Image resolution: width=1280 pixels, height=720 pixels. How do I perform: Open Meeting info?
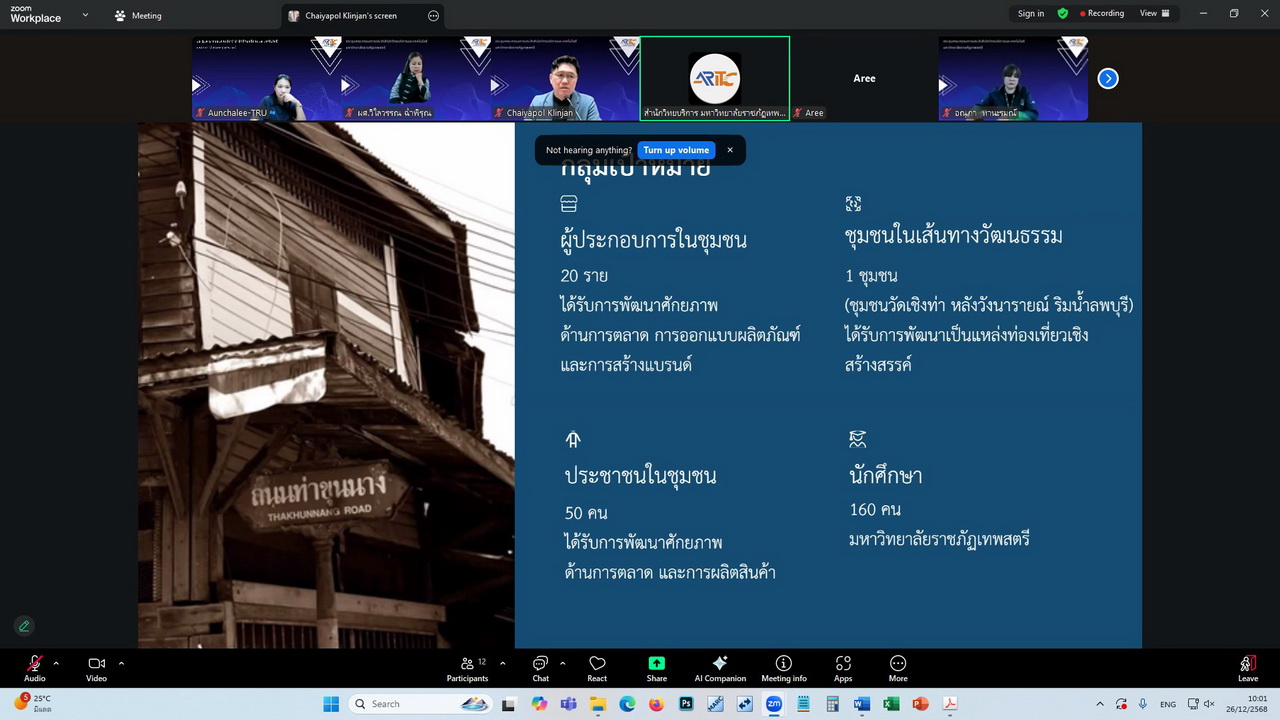point(784,668)
